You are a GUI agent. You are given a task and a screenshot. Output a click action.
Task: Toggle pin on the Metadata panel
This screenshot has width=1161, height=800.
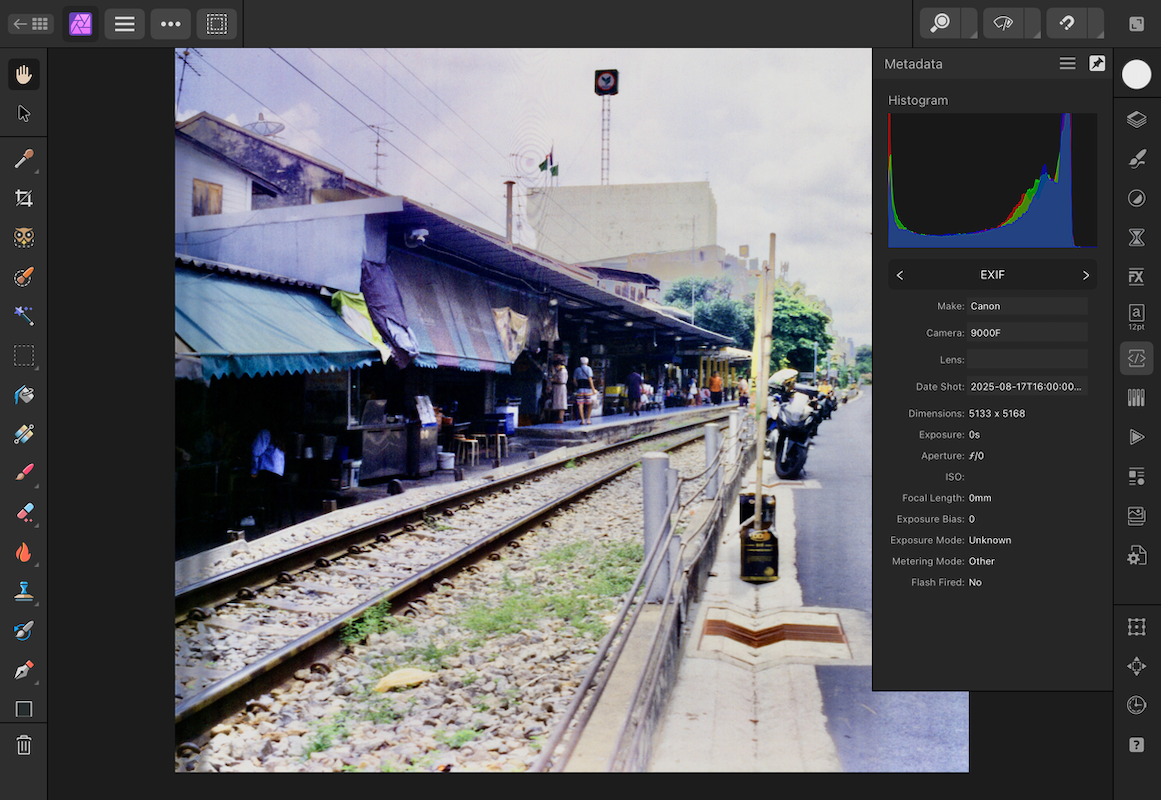[1097, 63]
